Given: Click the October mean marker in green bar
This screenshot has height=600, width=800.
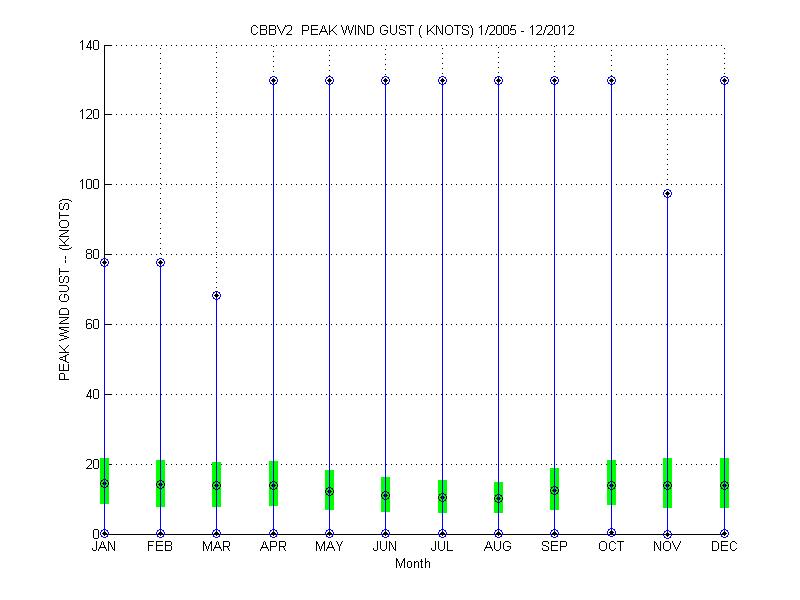Looking at the screenshot, I should [611, 485].
